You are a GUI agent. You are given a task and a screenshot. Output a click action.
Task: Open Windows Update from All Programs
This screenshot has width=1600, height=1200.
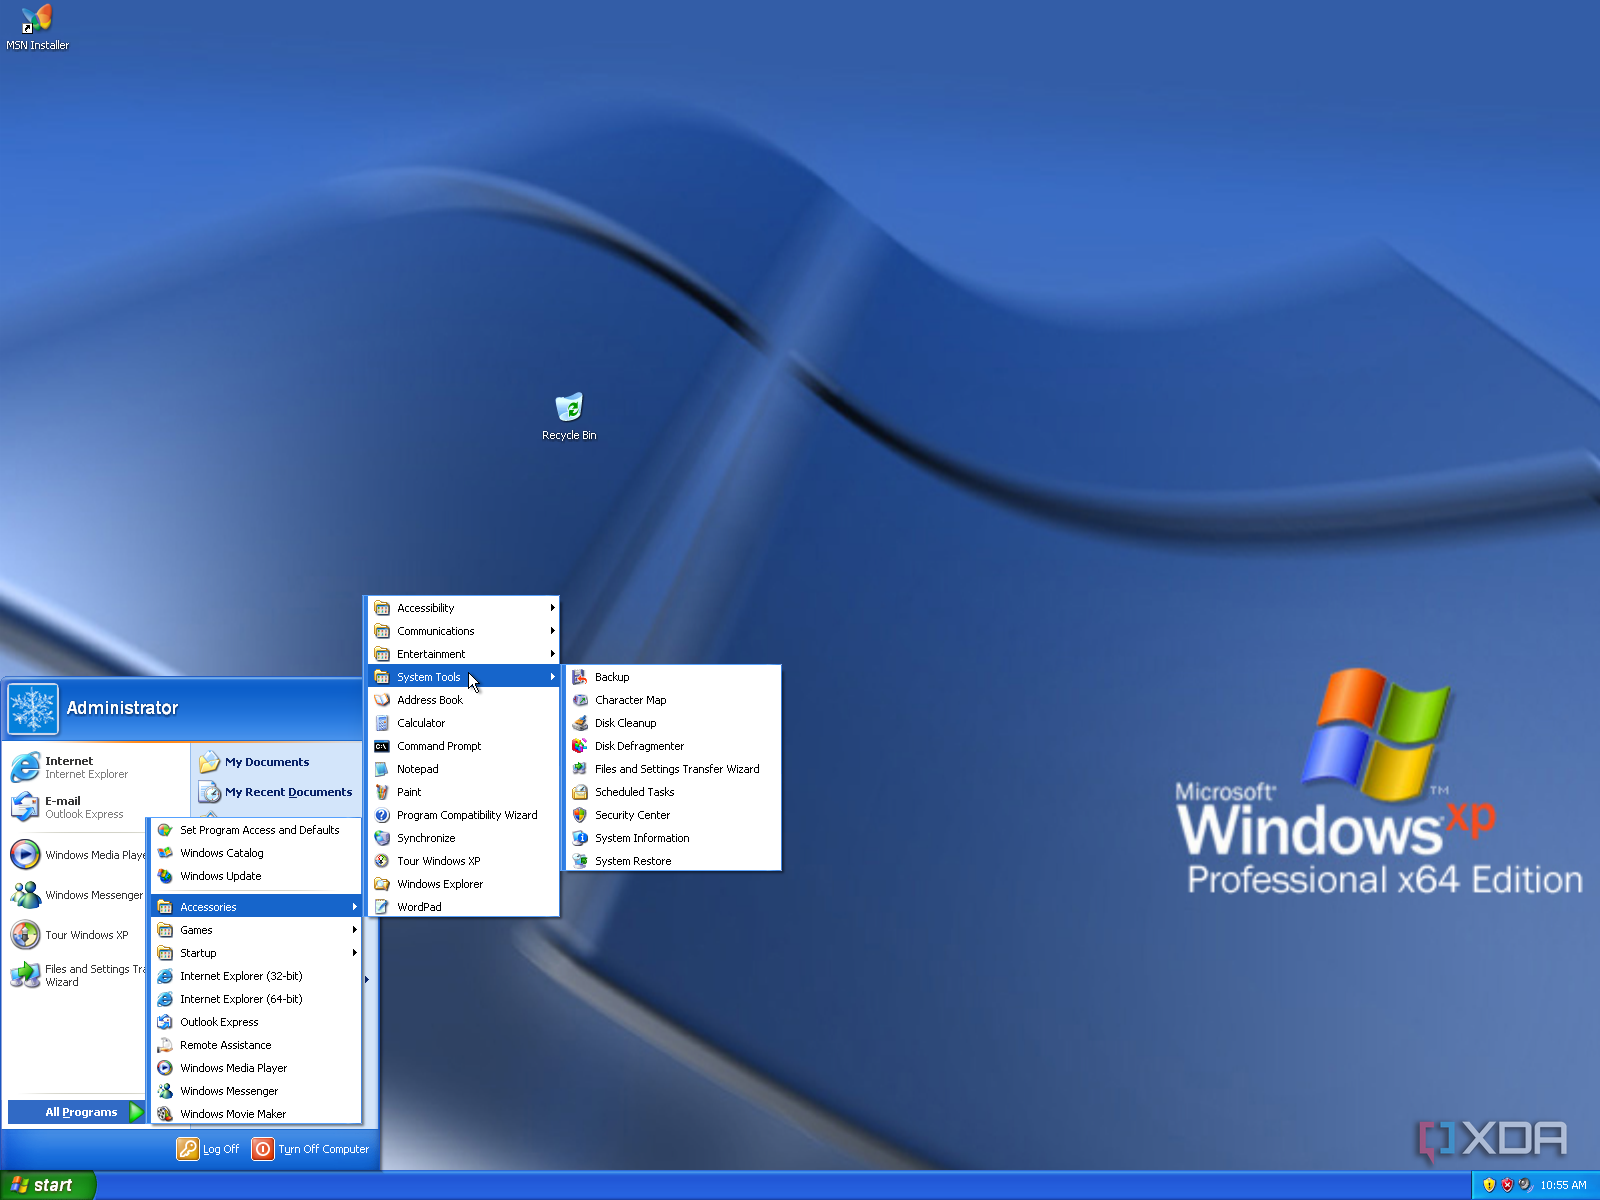coord(220,876)
